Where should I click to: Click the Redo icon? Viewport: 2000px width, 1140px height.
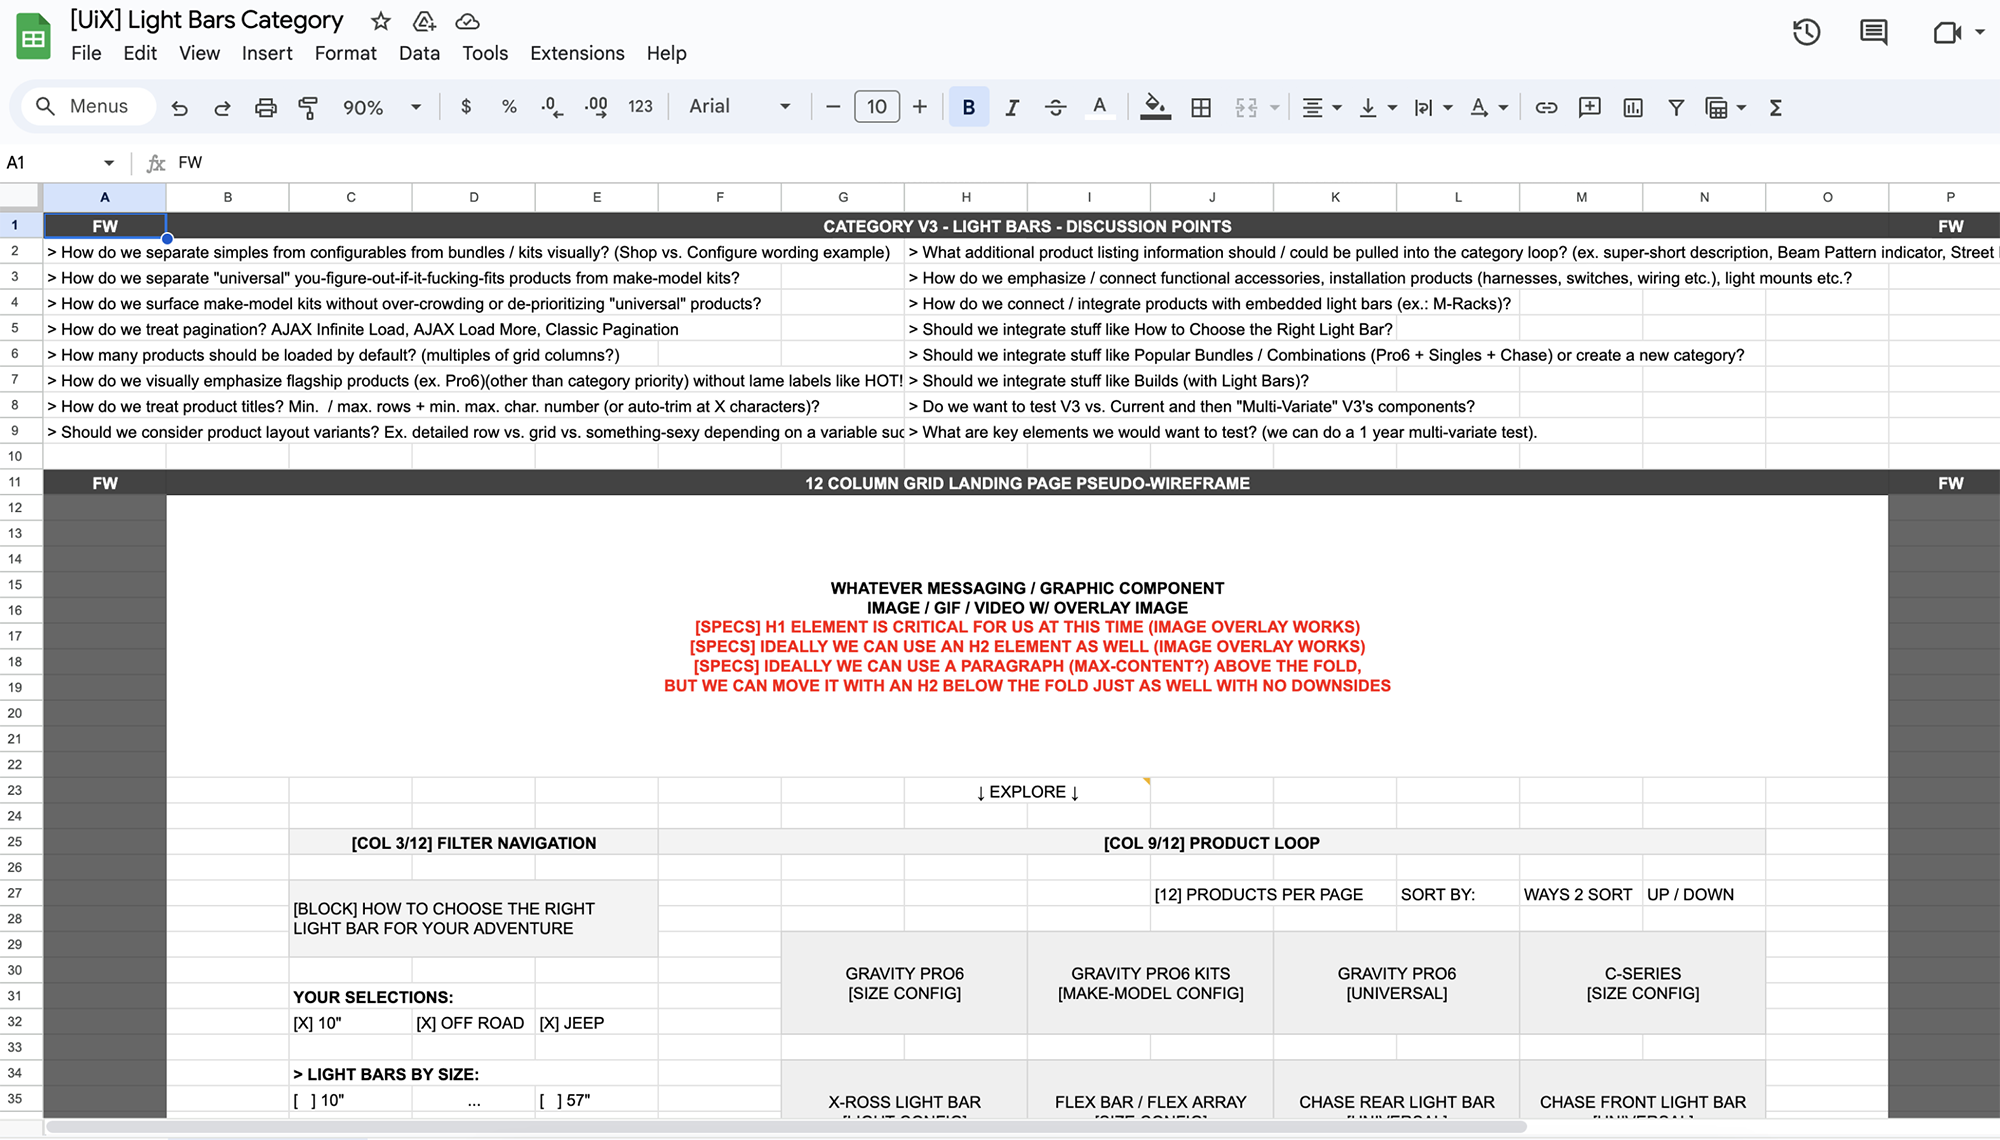pos(222,107)
